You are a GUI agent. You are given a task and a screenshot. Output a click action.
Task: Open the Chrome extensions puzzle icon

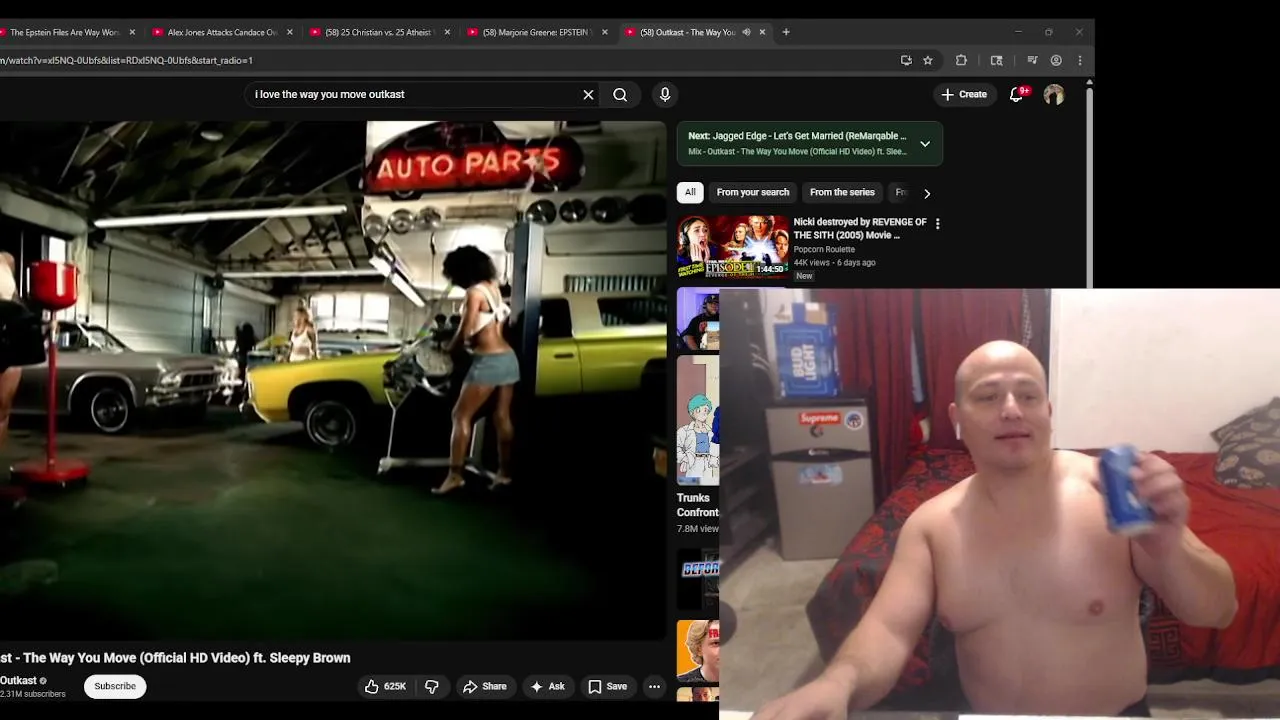[x=962, y=60]
